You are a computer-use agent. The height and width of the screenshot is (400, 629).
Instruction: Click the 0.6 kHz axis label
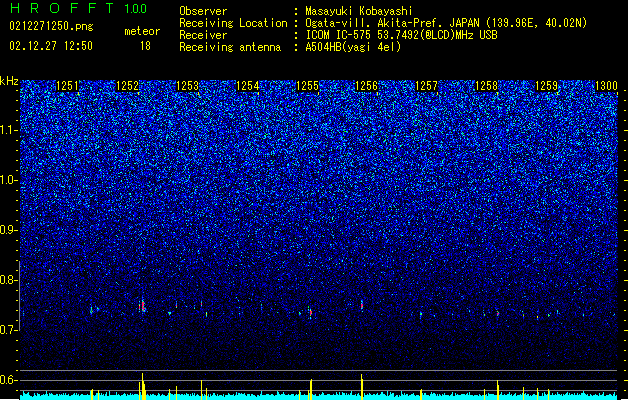[9, 380]
